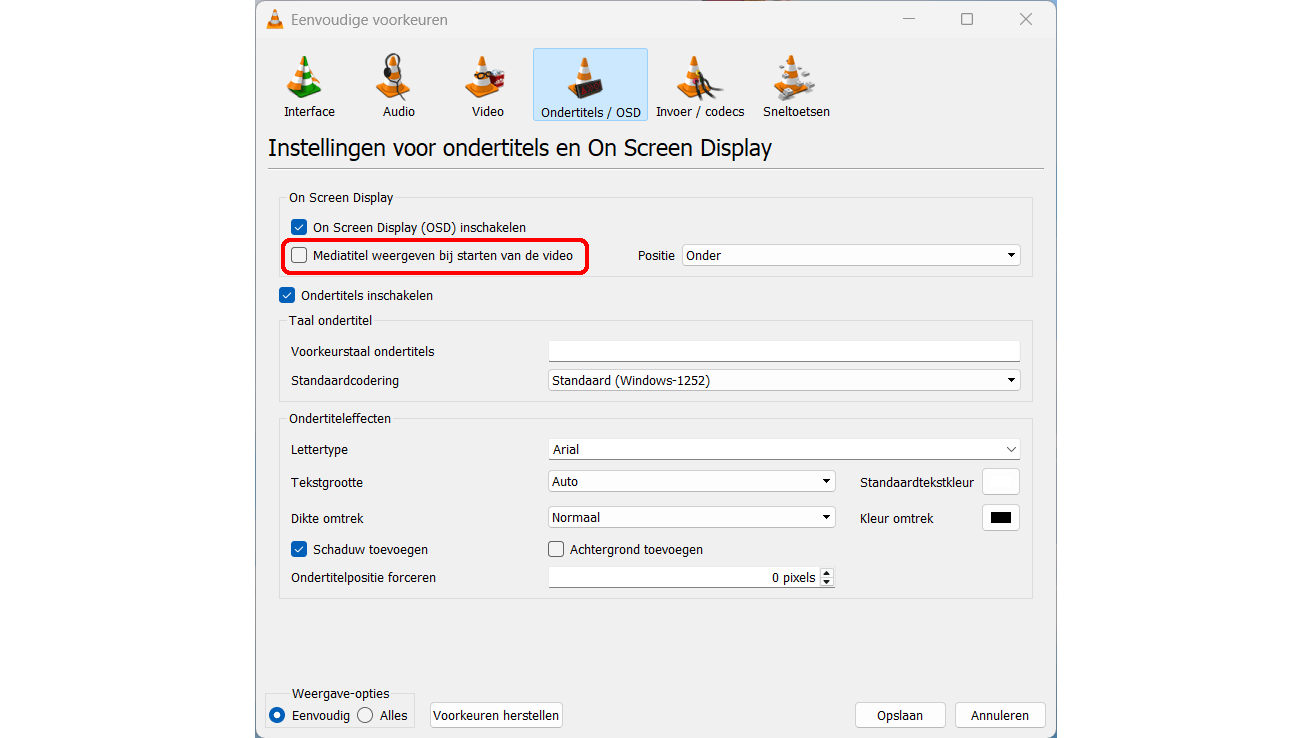The height and width of the screenshot is (738, 1312).
Task: Click the VLC cone icon in title bar
Action: point(274,19)
